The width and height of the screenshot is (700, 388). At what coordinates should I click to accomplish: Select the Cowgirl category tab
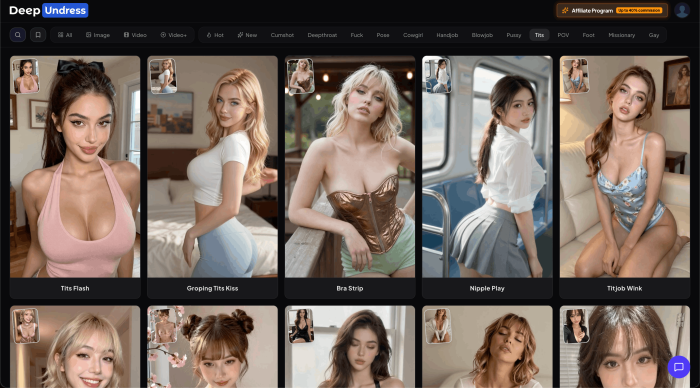[x=413, y=35]
